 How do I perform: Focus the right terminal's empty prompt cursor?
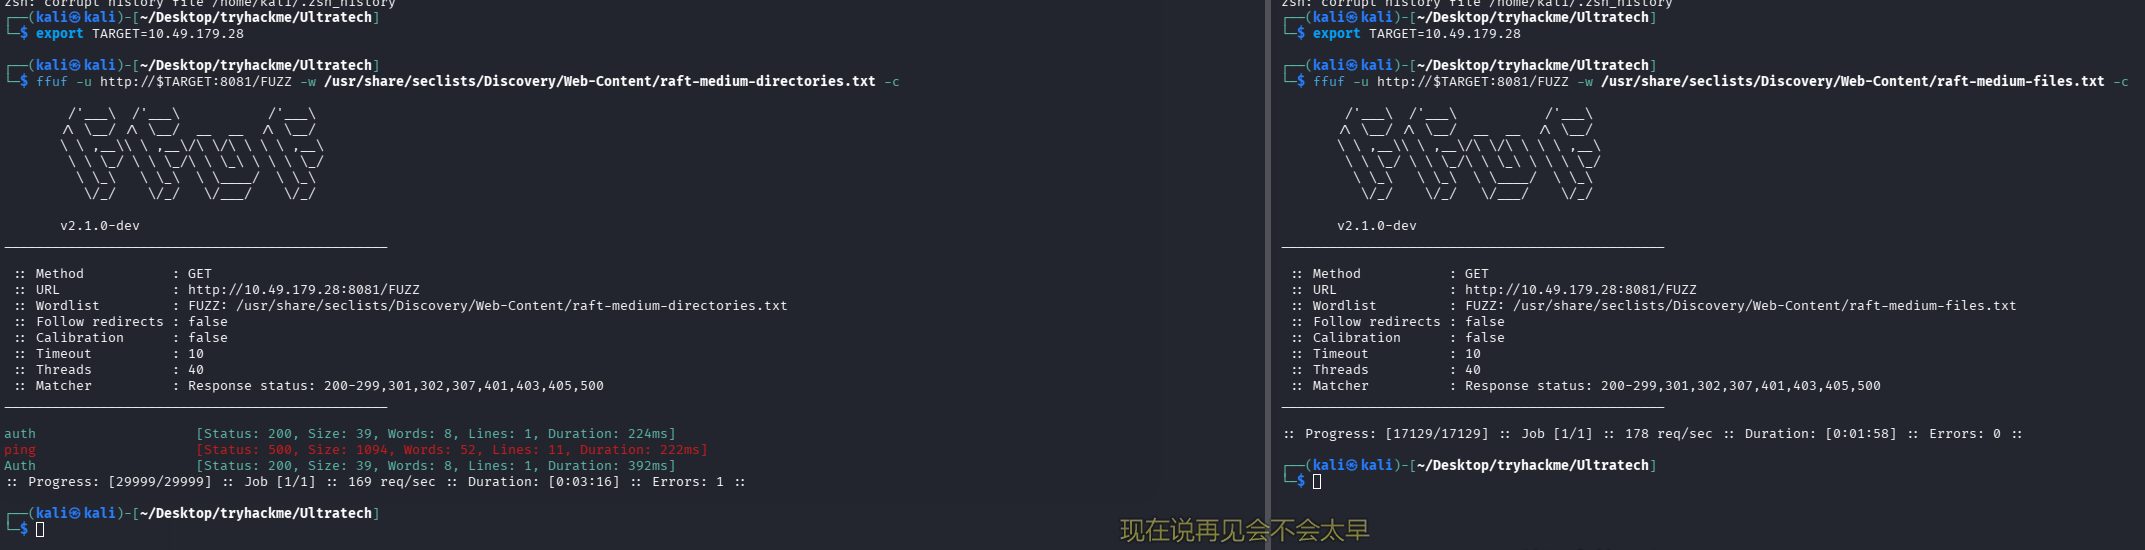click(1317, 481)
